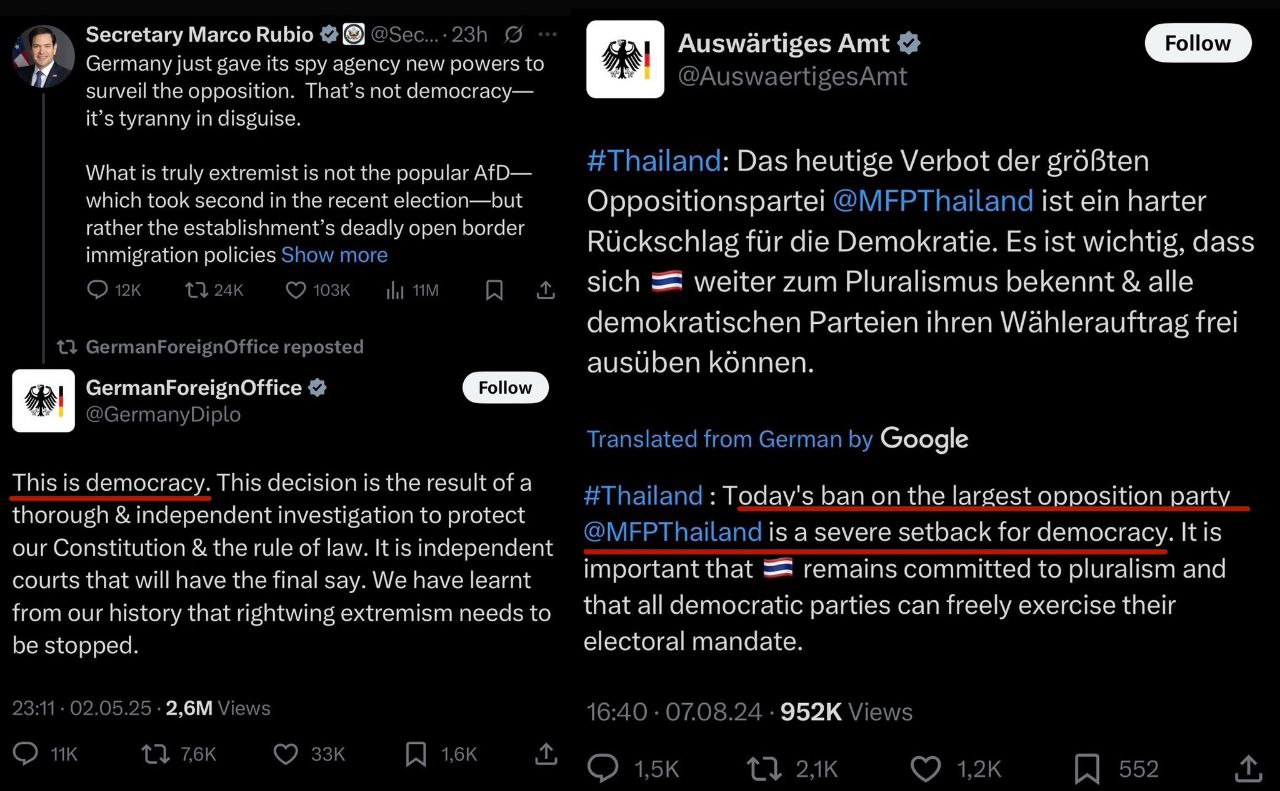The image size is (1280, 791).
Task: Follow the GermanForeignOffice account
Action: pyautogui.click(x=505, y=388)
